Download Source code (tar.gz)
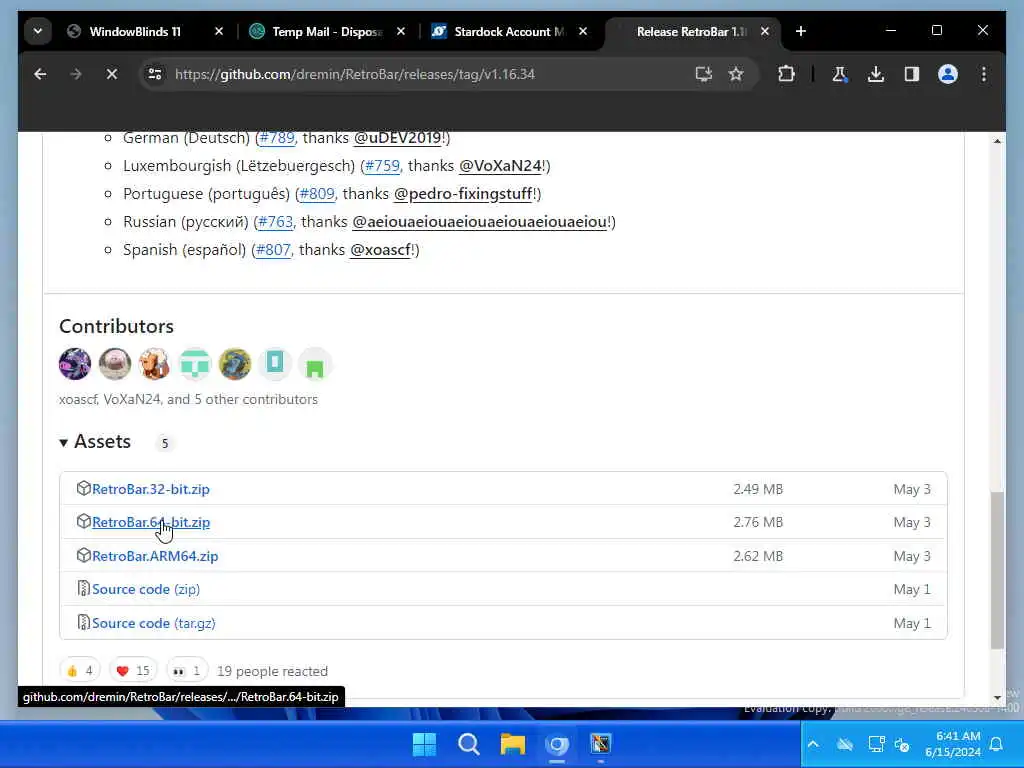Image resolution: width=1024 pixels, height=768 pixels. click(153, 623)
